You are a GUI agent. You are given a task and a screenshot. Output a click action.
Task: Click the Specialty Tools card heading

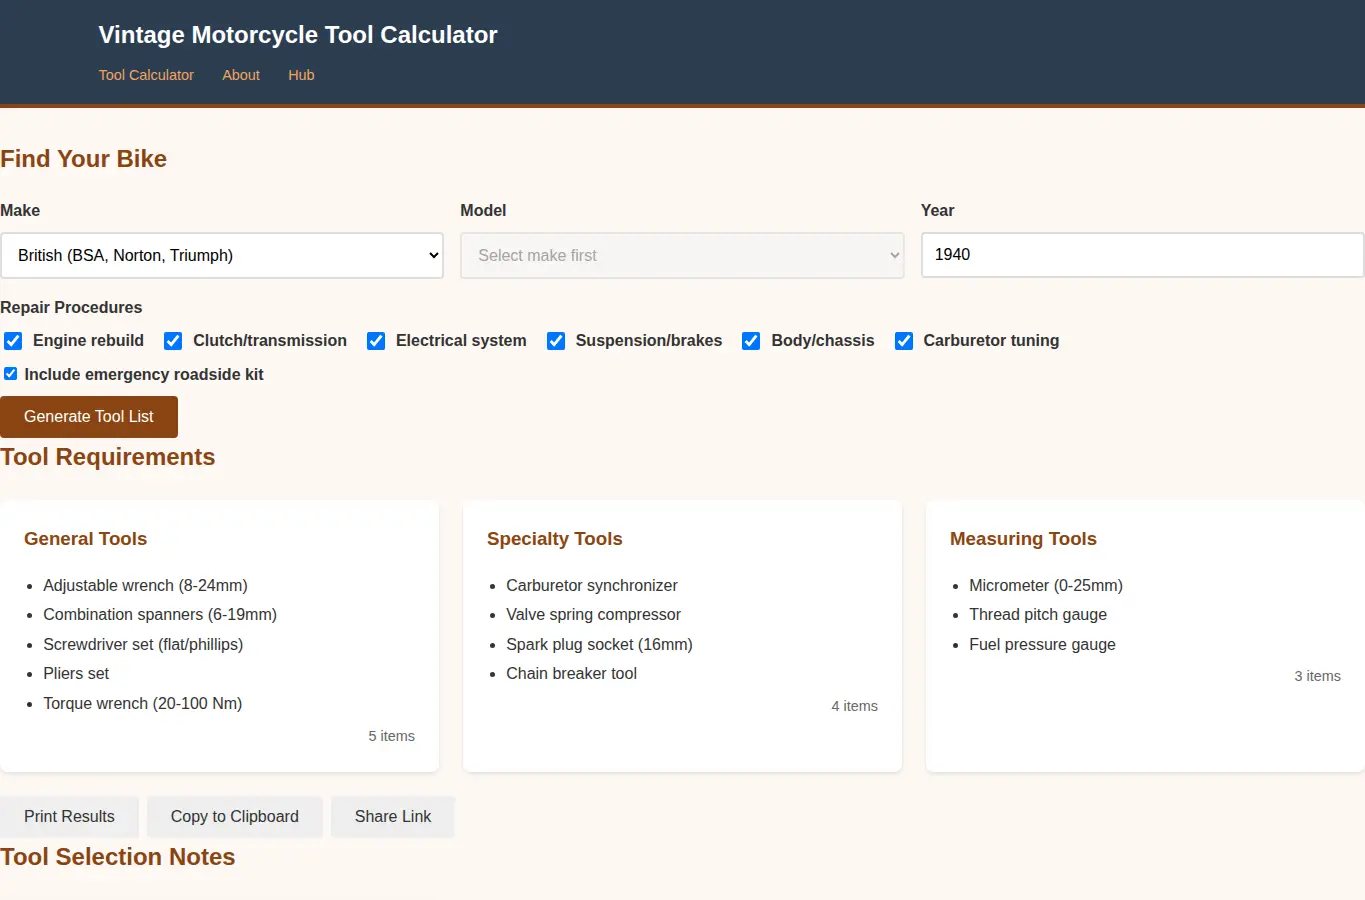pos(554,539)
